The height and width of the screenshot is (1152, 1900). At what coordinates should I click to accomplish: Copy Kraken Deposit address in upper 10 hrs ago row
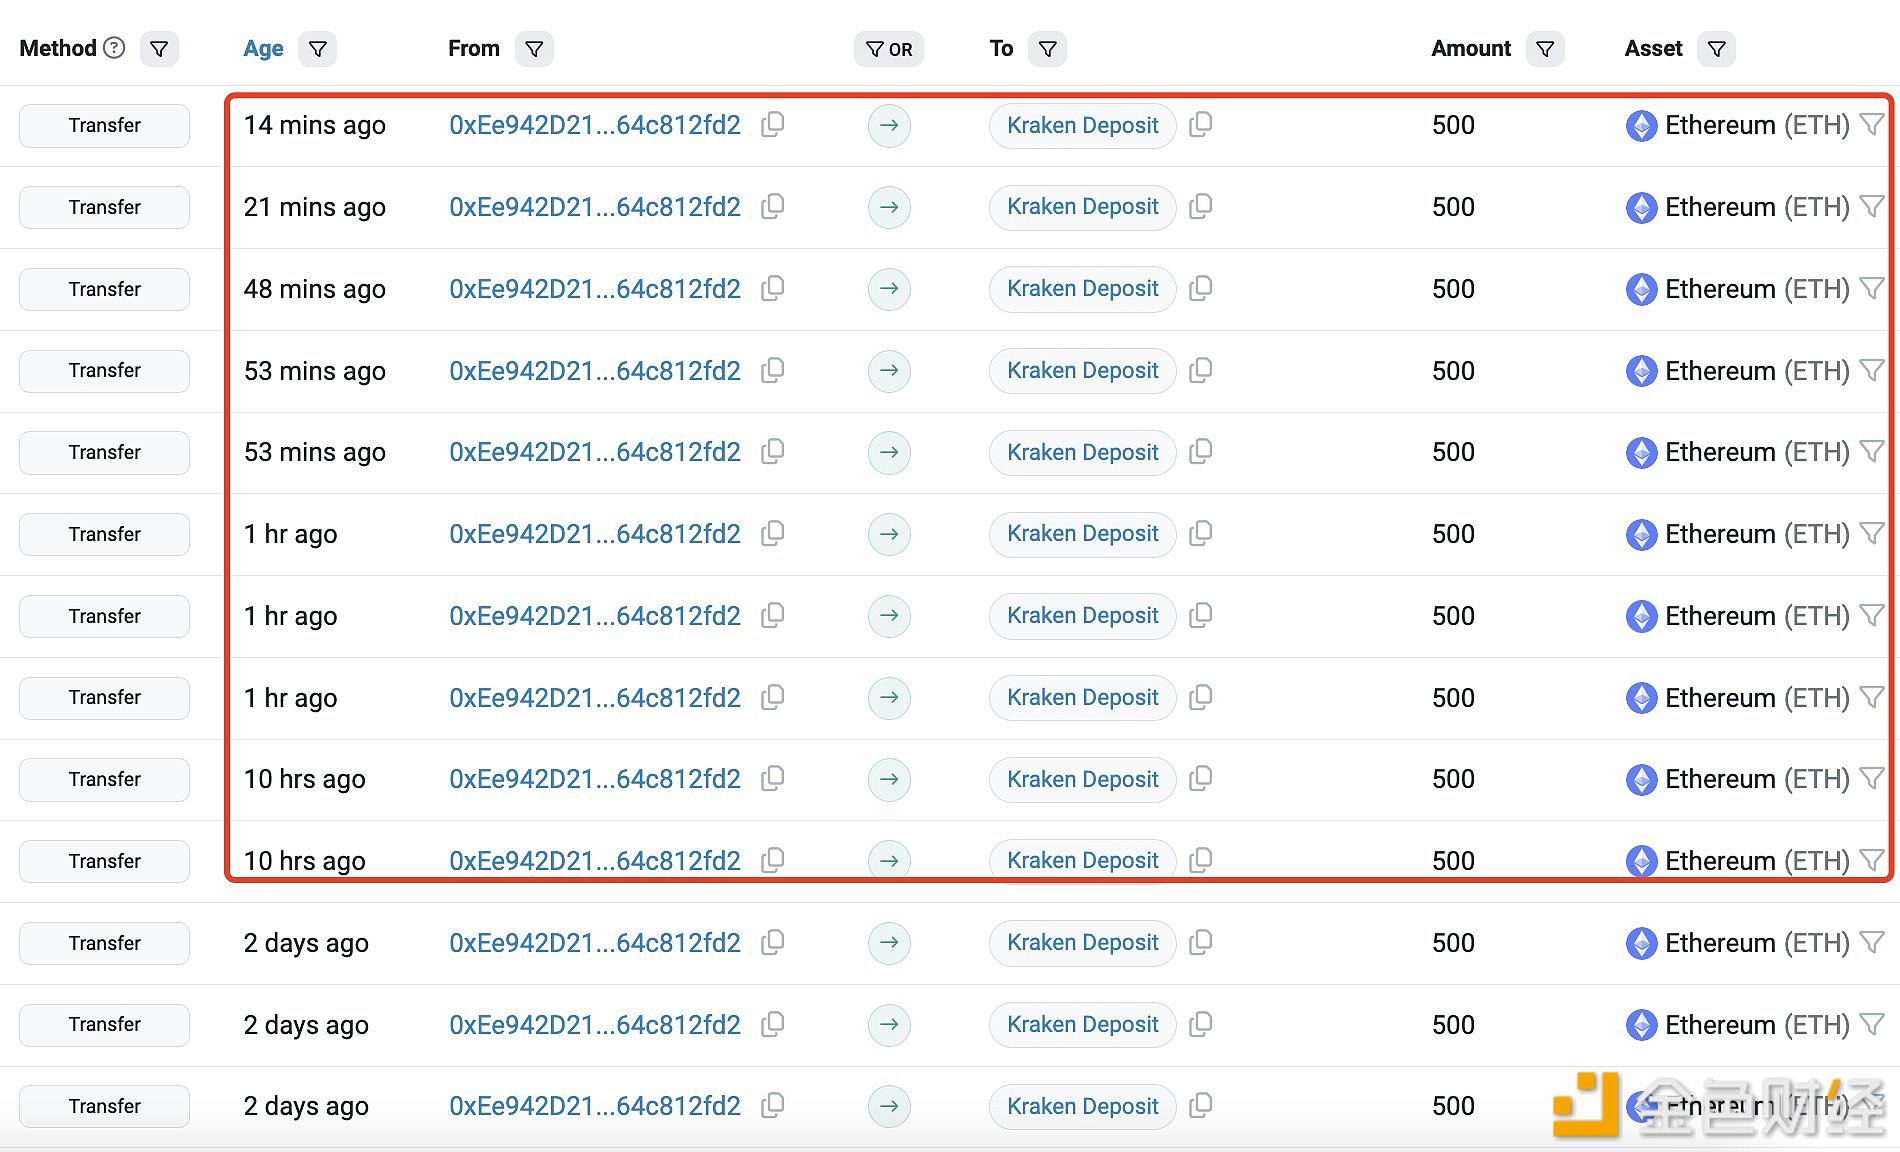(x=1201, y=778)
